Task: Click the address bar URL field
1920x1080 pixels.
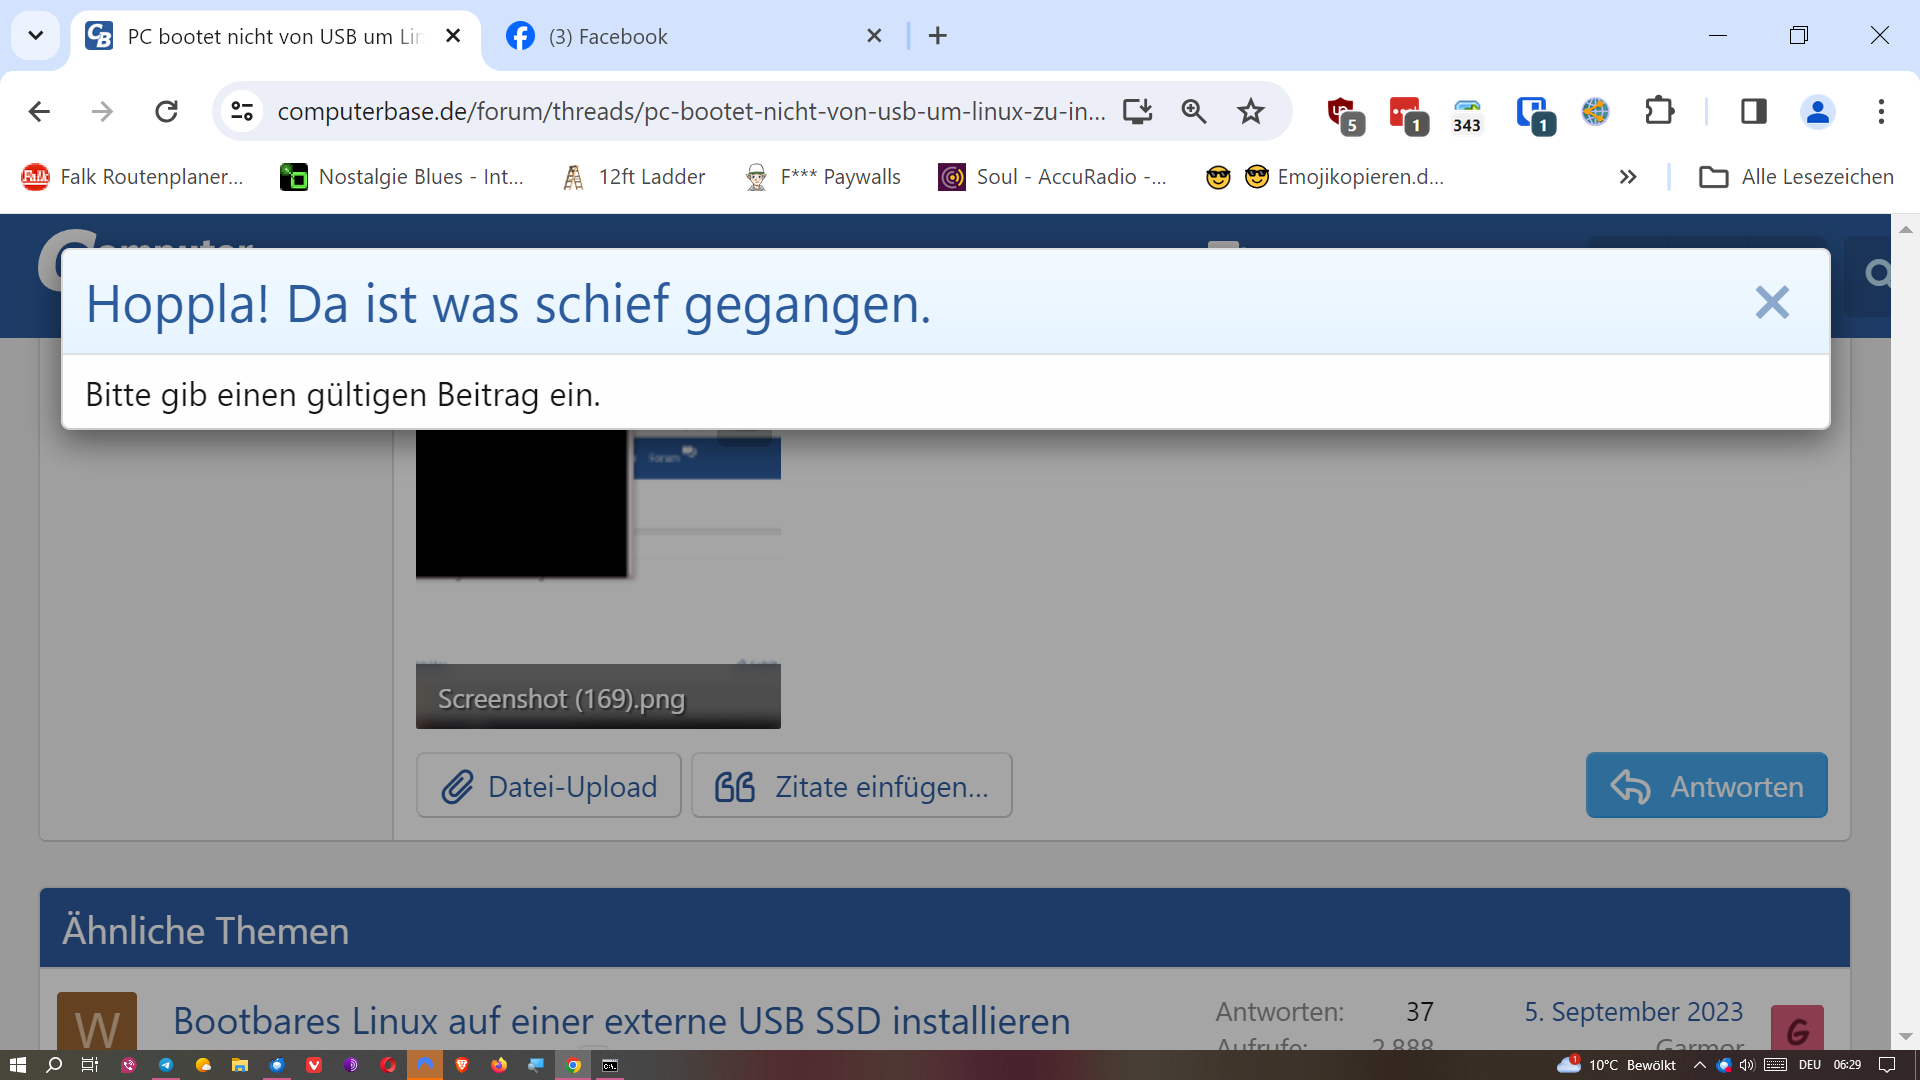Action: pos(691,111)
